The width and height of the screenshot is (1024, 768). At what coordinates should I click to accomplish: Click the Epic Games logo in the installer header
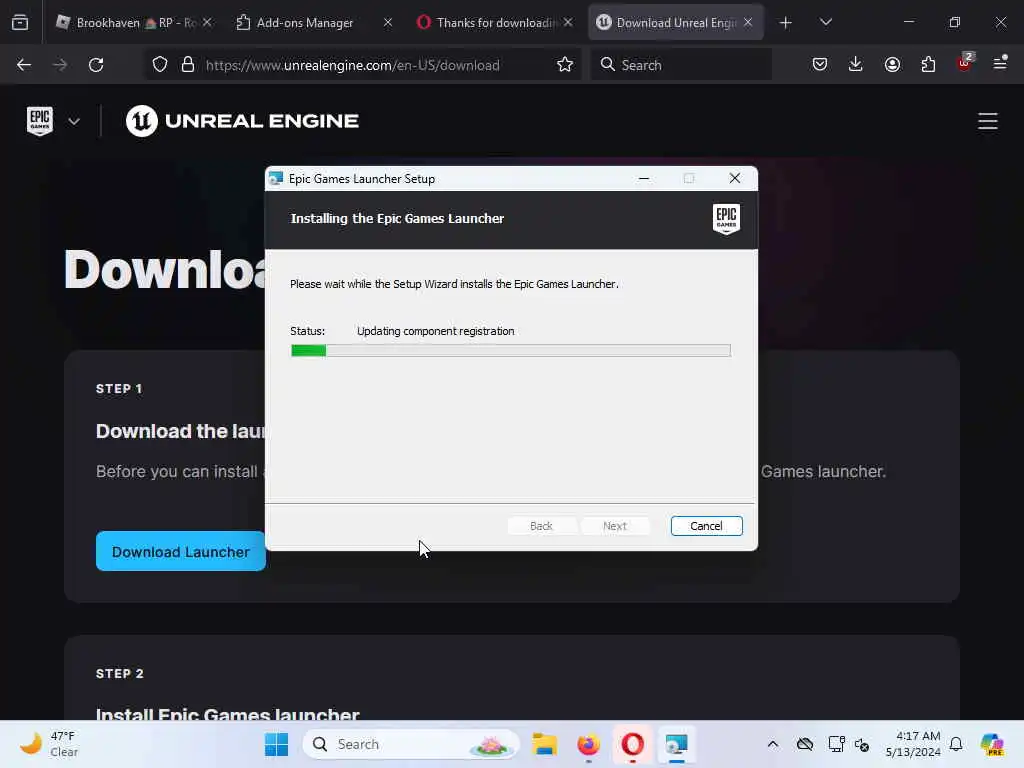(x=726, y=219)
